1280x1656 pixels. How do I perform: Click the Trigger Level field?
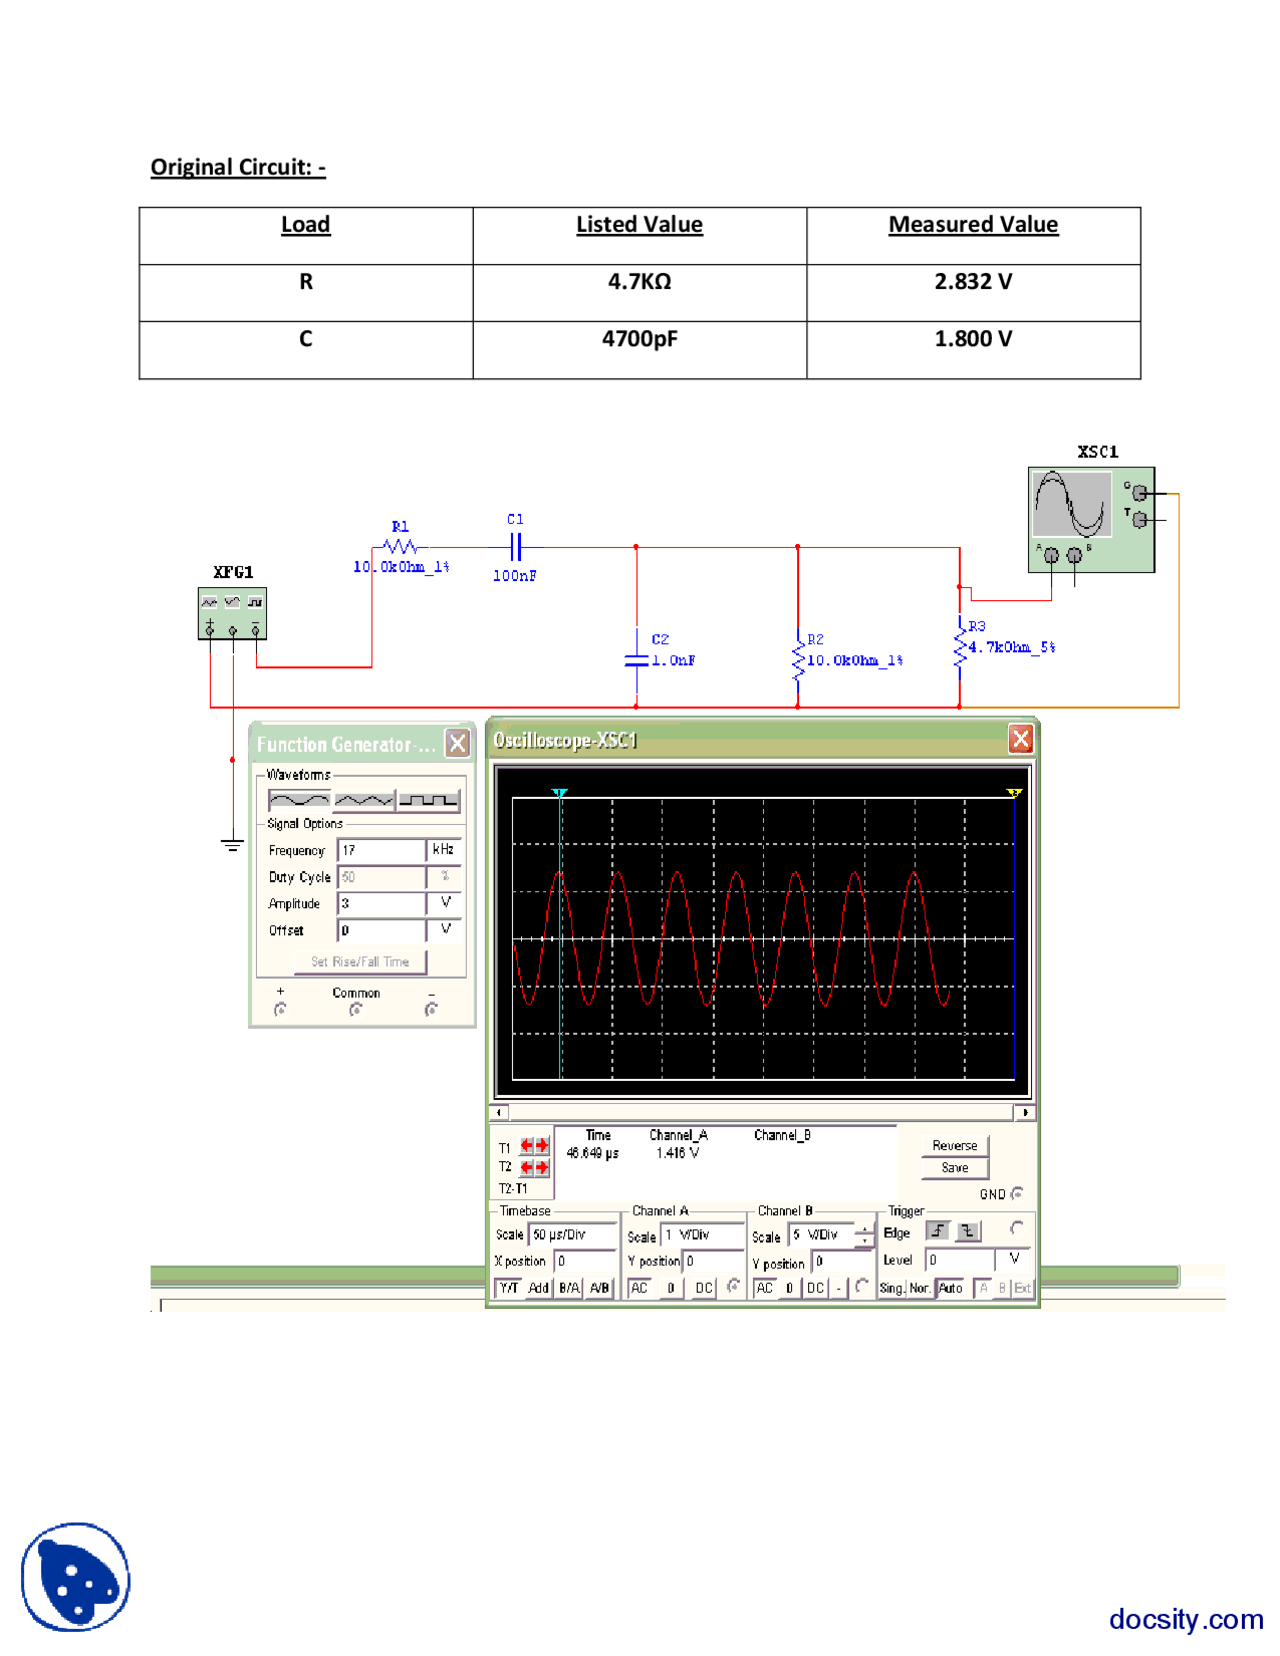pyautogui.click(x=960, y=1260)
